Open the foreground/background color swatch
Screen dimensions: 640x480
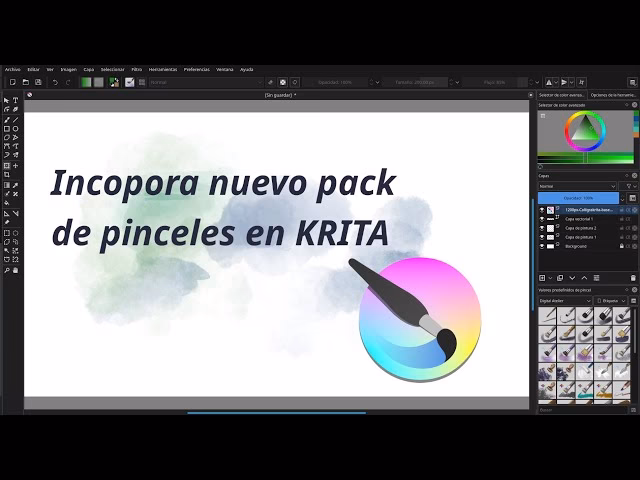[114, 82]
